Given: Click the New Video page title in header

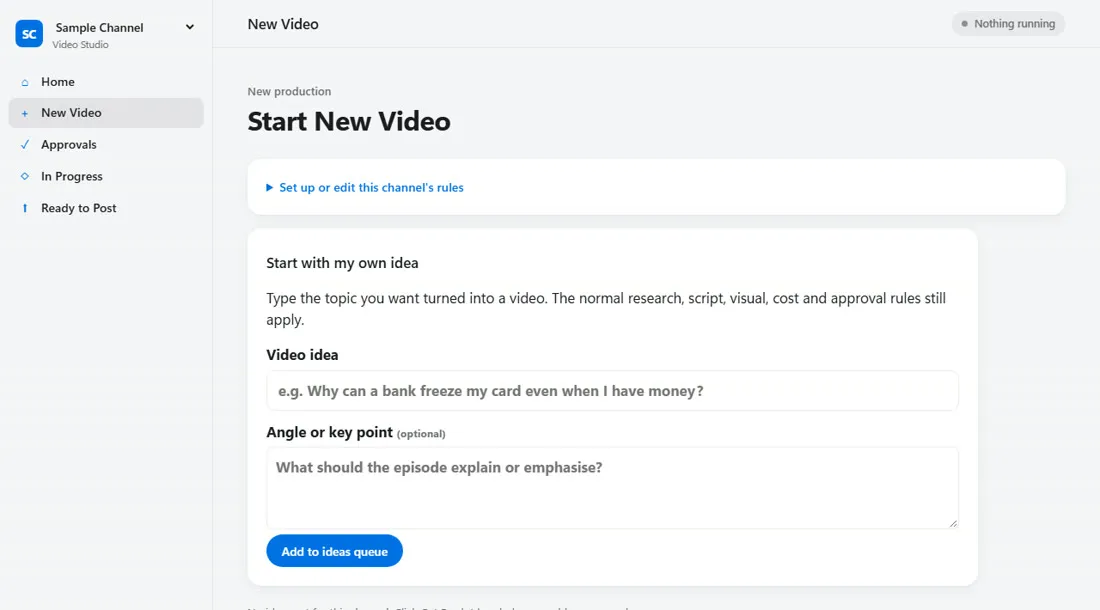Looking at the screenshot, I should coord(283,24).
